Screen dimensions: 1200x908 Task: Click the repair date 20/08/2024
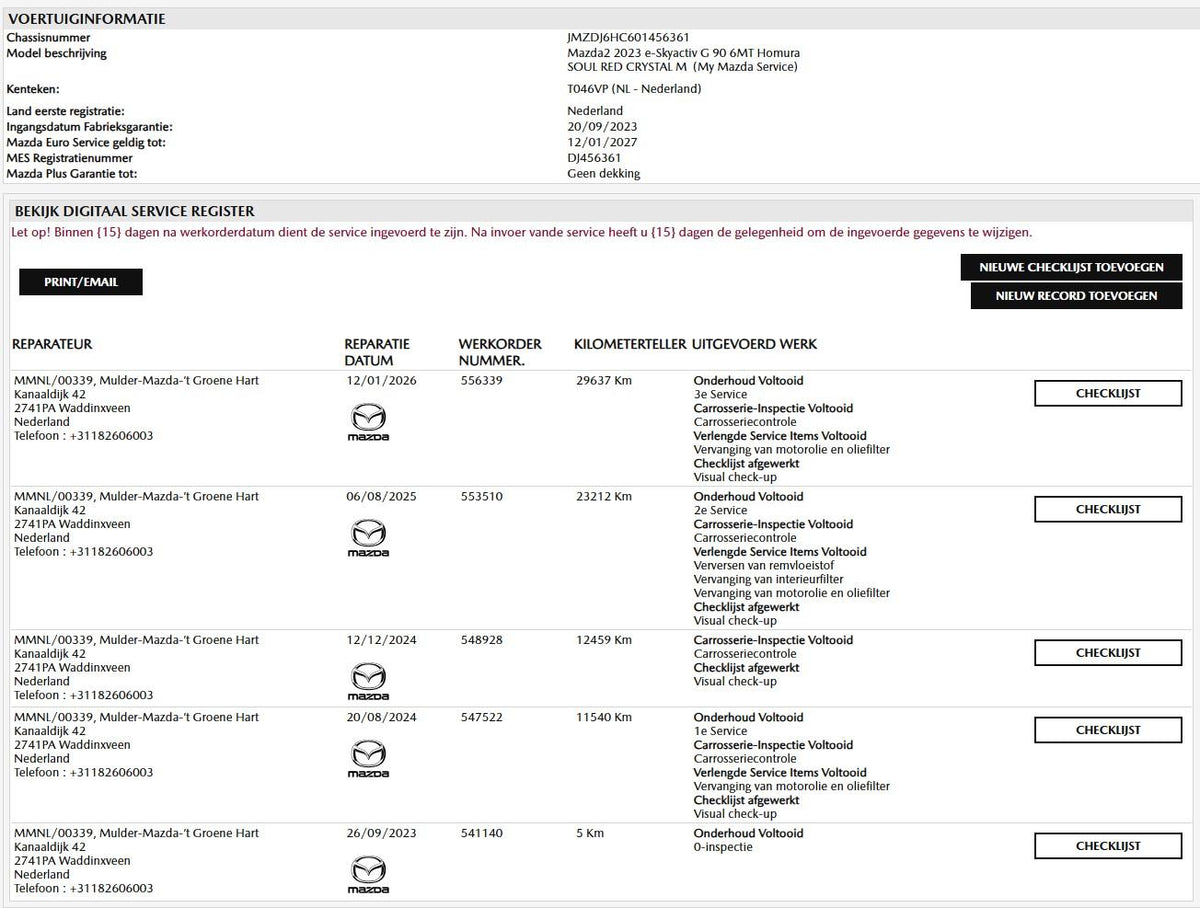(x=381, y=718)
